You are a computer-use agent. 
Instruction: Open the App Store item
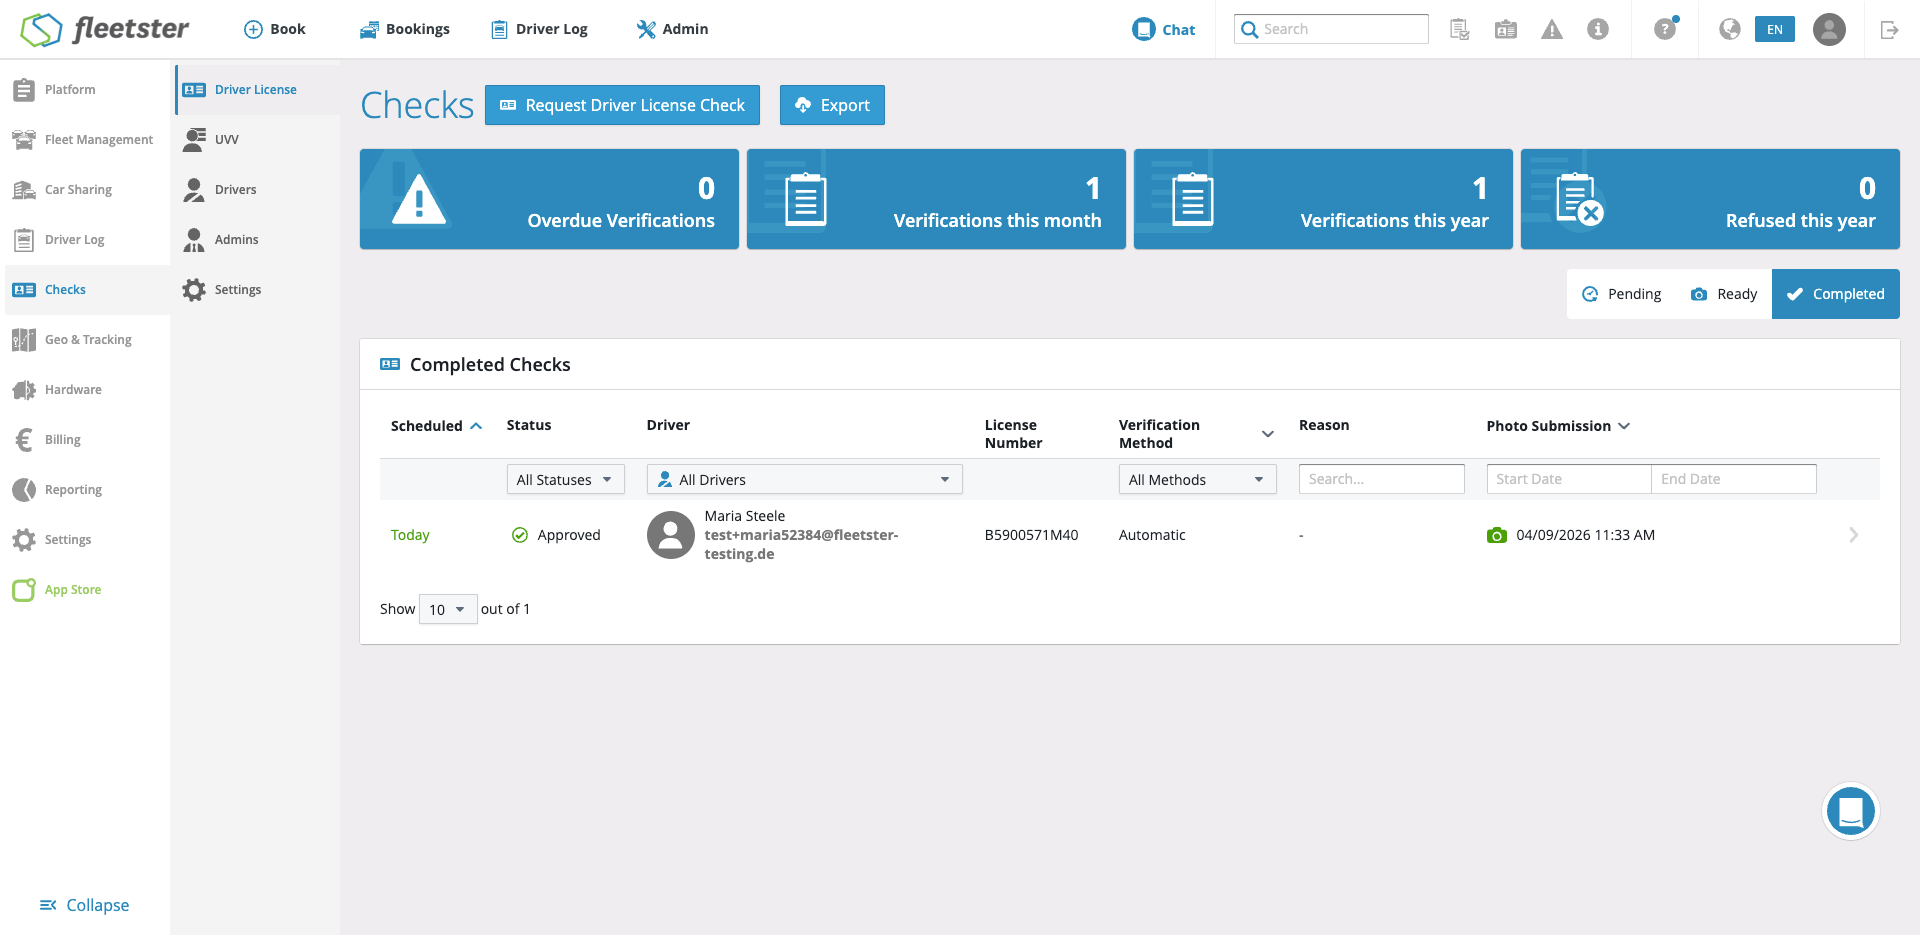85,590
